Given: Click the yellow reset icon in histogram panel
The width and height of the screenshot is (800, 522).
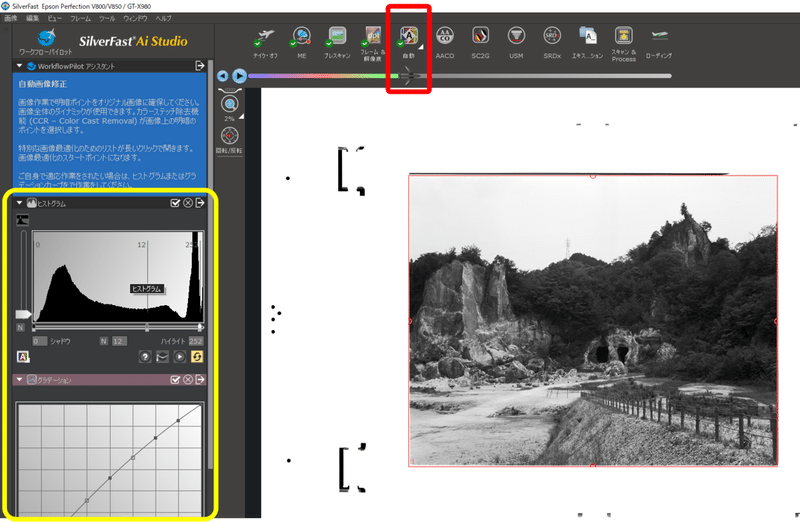Looking at the screenshot, I should 197,357.
